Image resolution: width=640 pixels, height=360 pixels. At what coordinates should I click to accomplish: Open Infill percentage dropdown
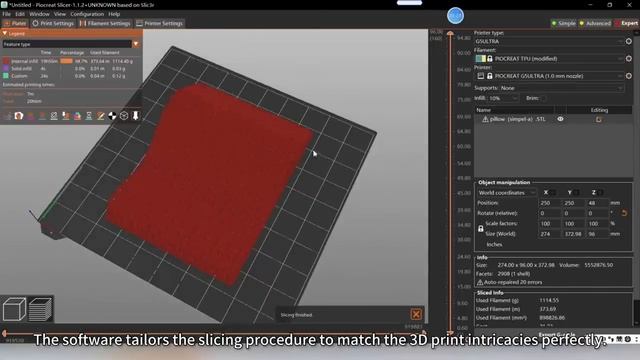pos(503,98)
